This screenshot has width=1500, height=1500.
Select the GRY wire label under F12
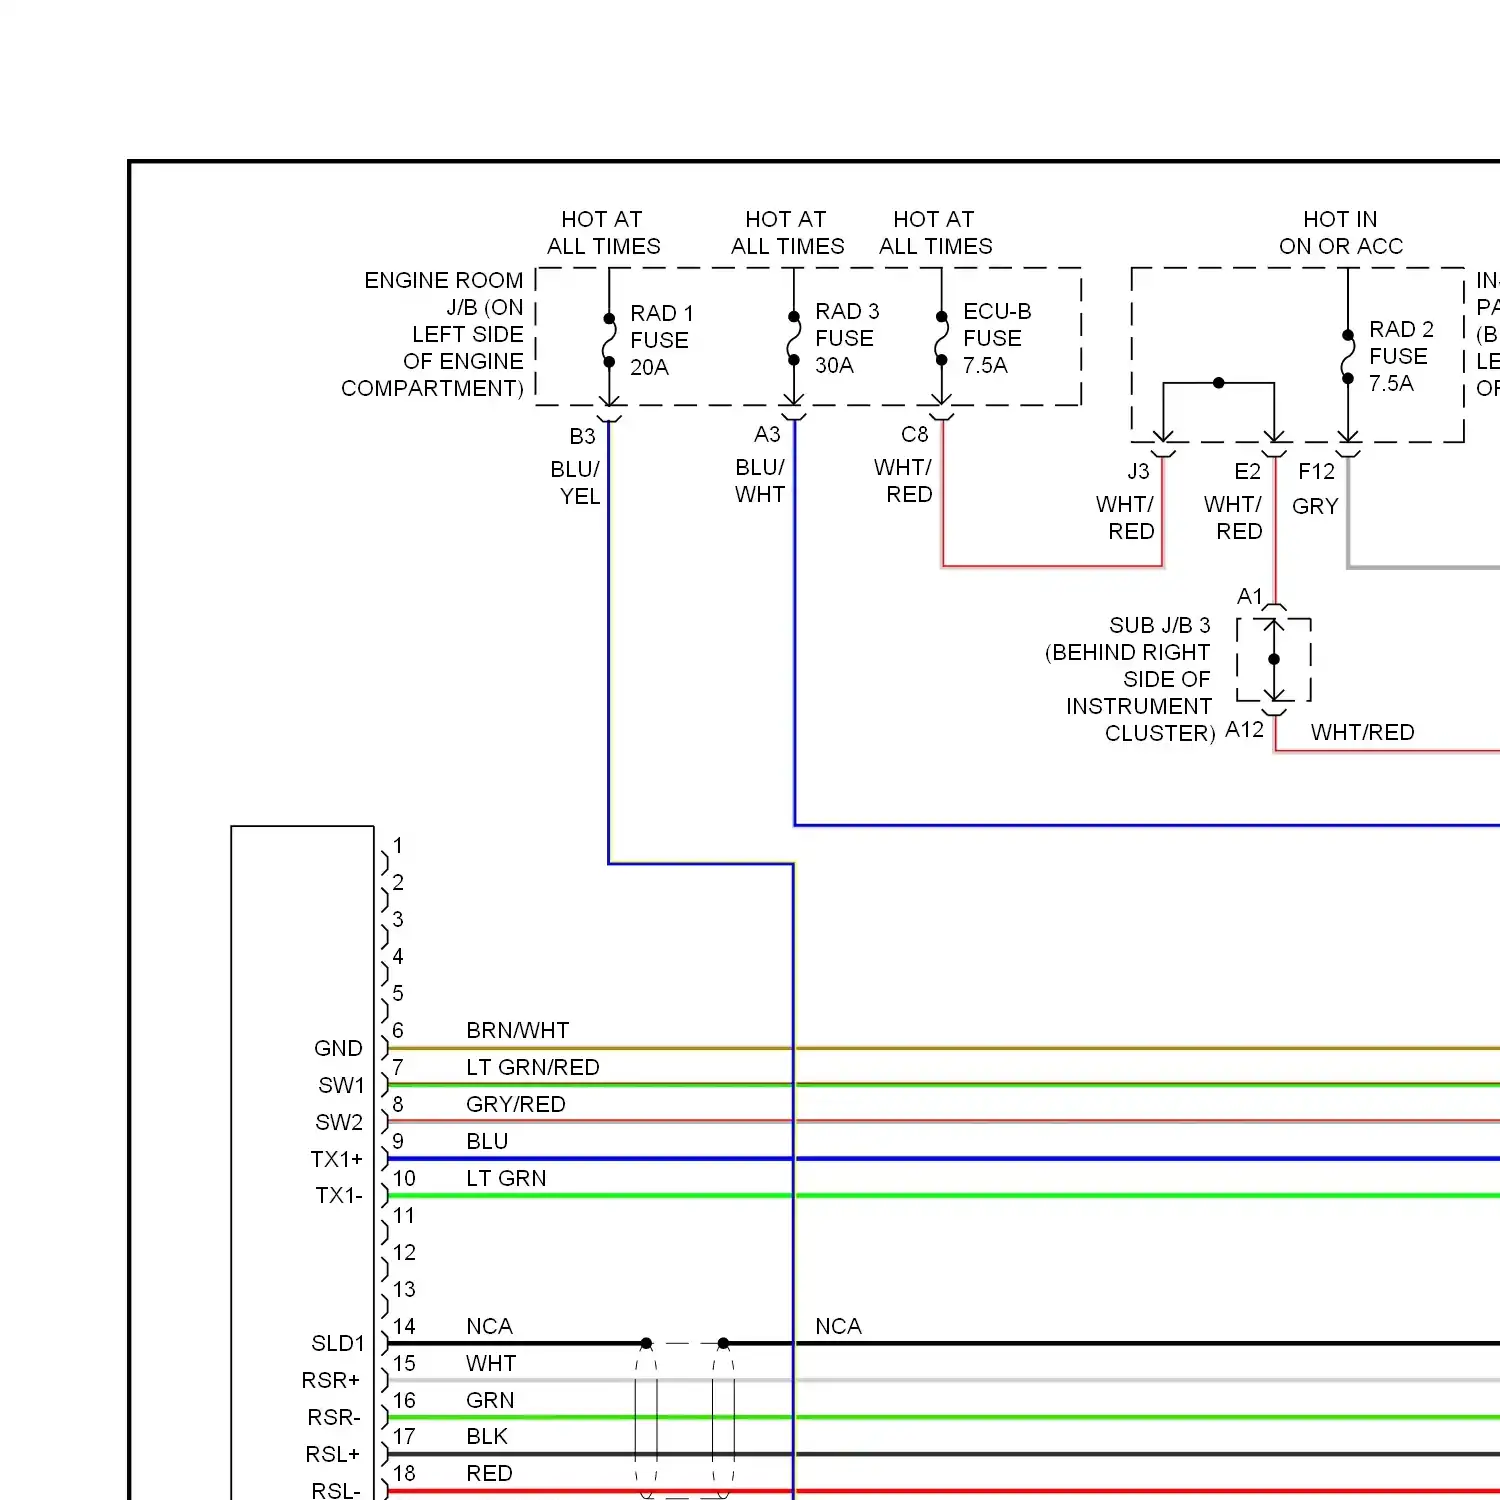(1315, 506)
